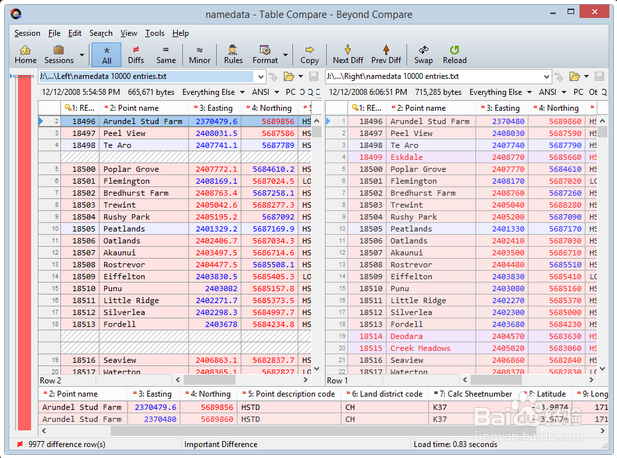Open the Tools menu
Image resolution: width=617 pixels, height=458 pixels.
155,33
